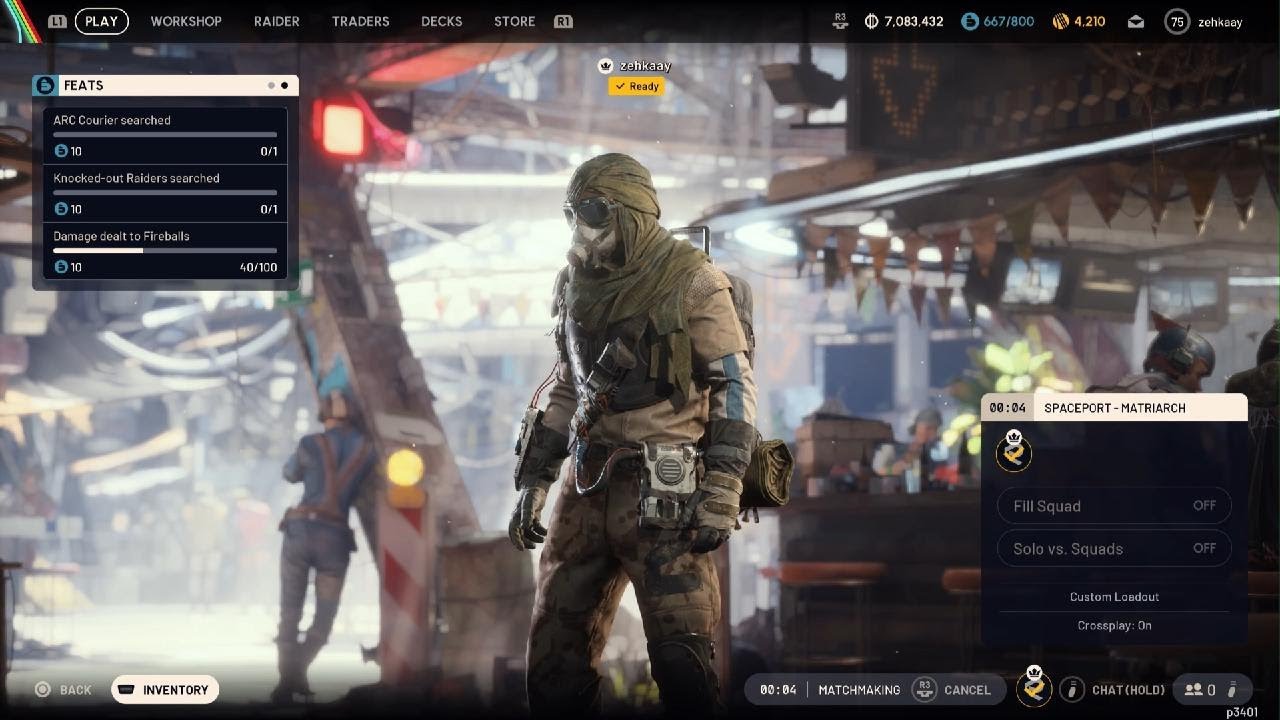The width and height of the screenshot is (1280, 720).
Task: Click the microphone icon beside friends count
Action: pyautogui.click(x=1232, y=690)
